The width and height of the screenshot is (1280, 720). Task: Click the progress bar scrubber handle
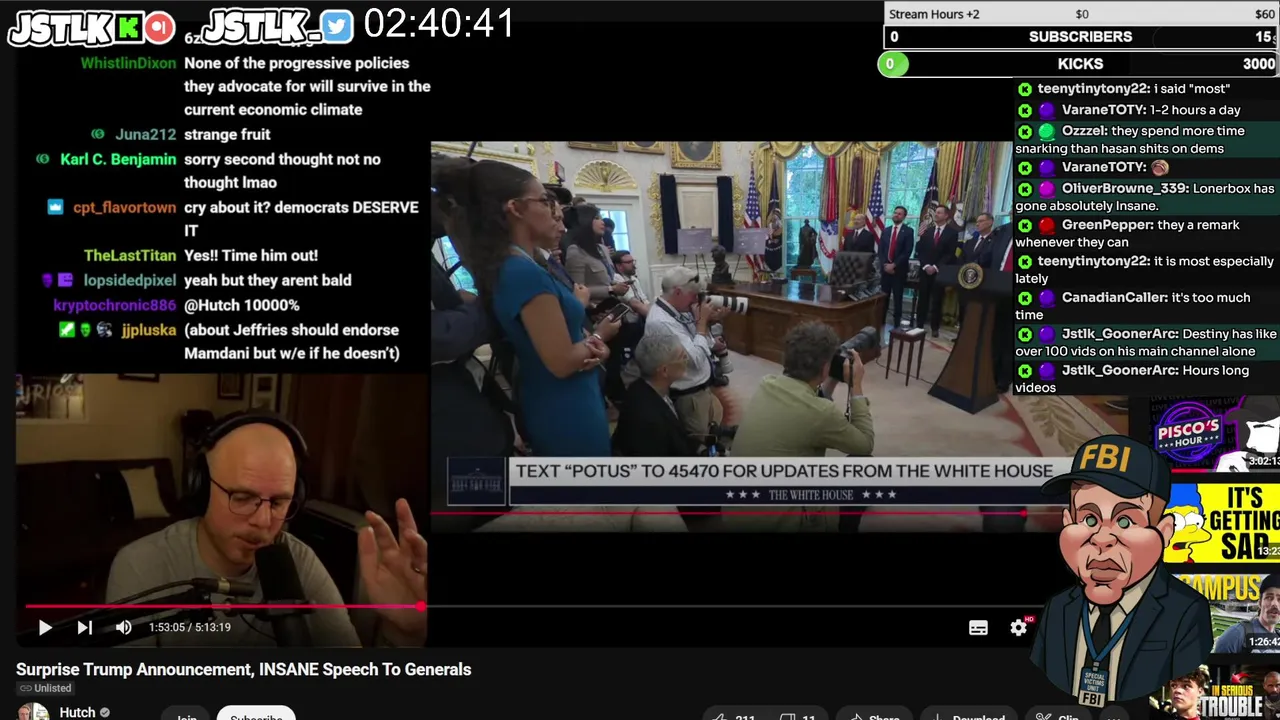421,606
